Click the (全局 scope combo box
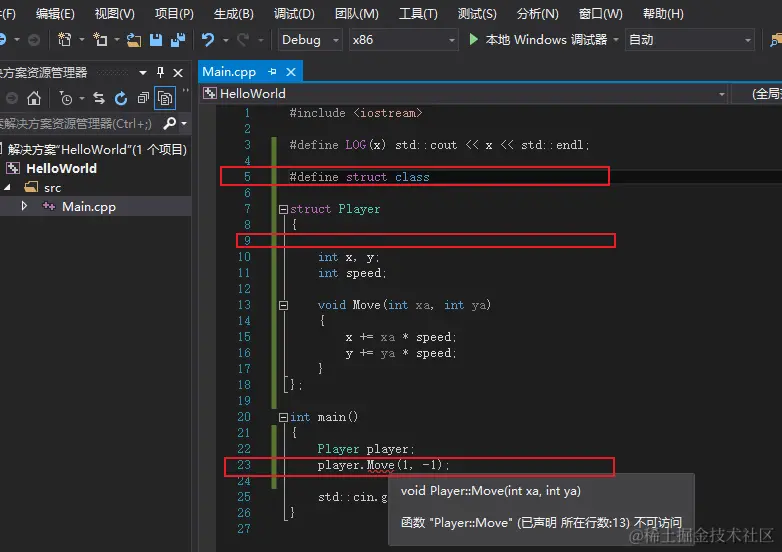Viewport: 782px width, 552px height. pyautogui.click(x=757, y=94)
